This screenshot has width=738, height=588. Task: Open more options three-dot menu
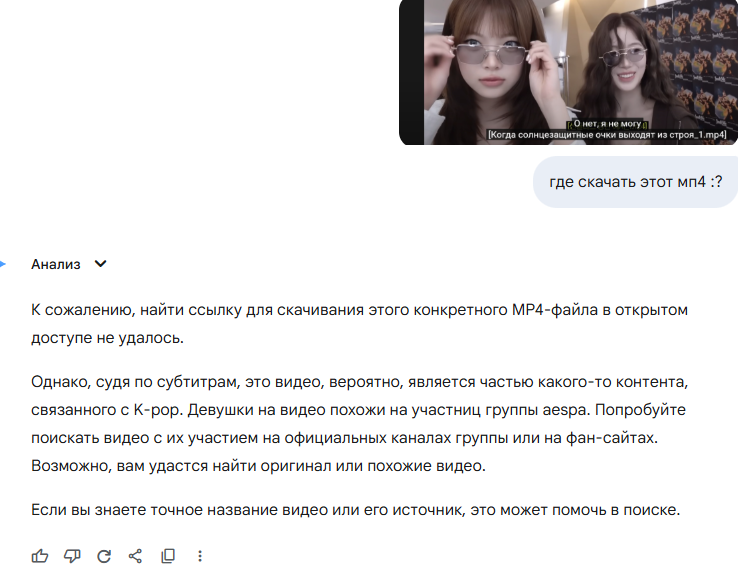click(x=200, y=556)
